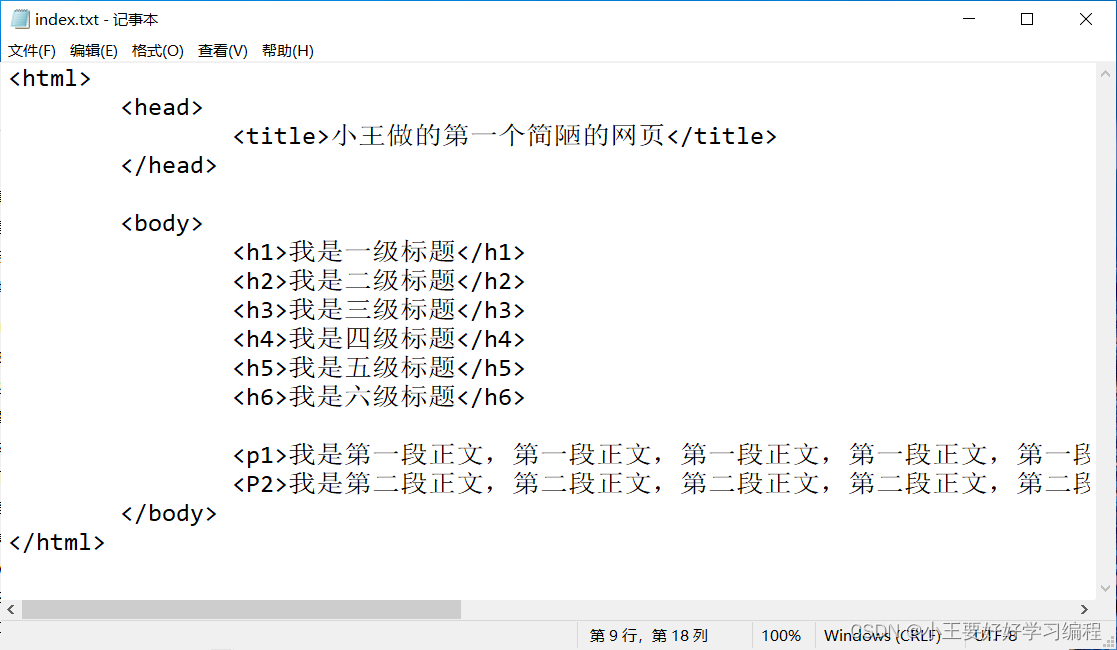Open the 查看(V) menu

tap(222, 50)
